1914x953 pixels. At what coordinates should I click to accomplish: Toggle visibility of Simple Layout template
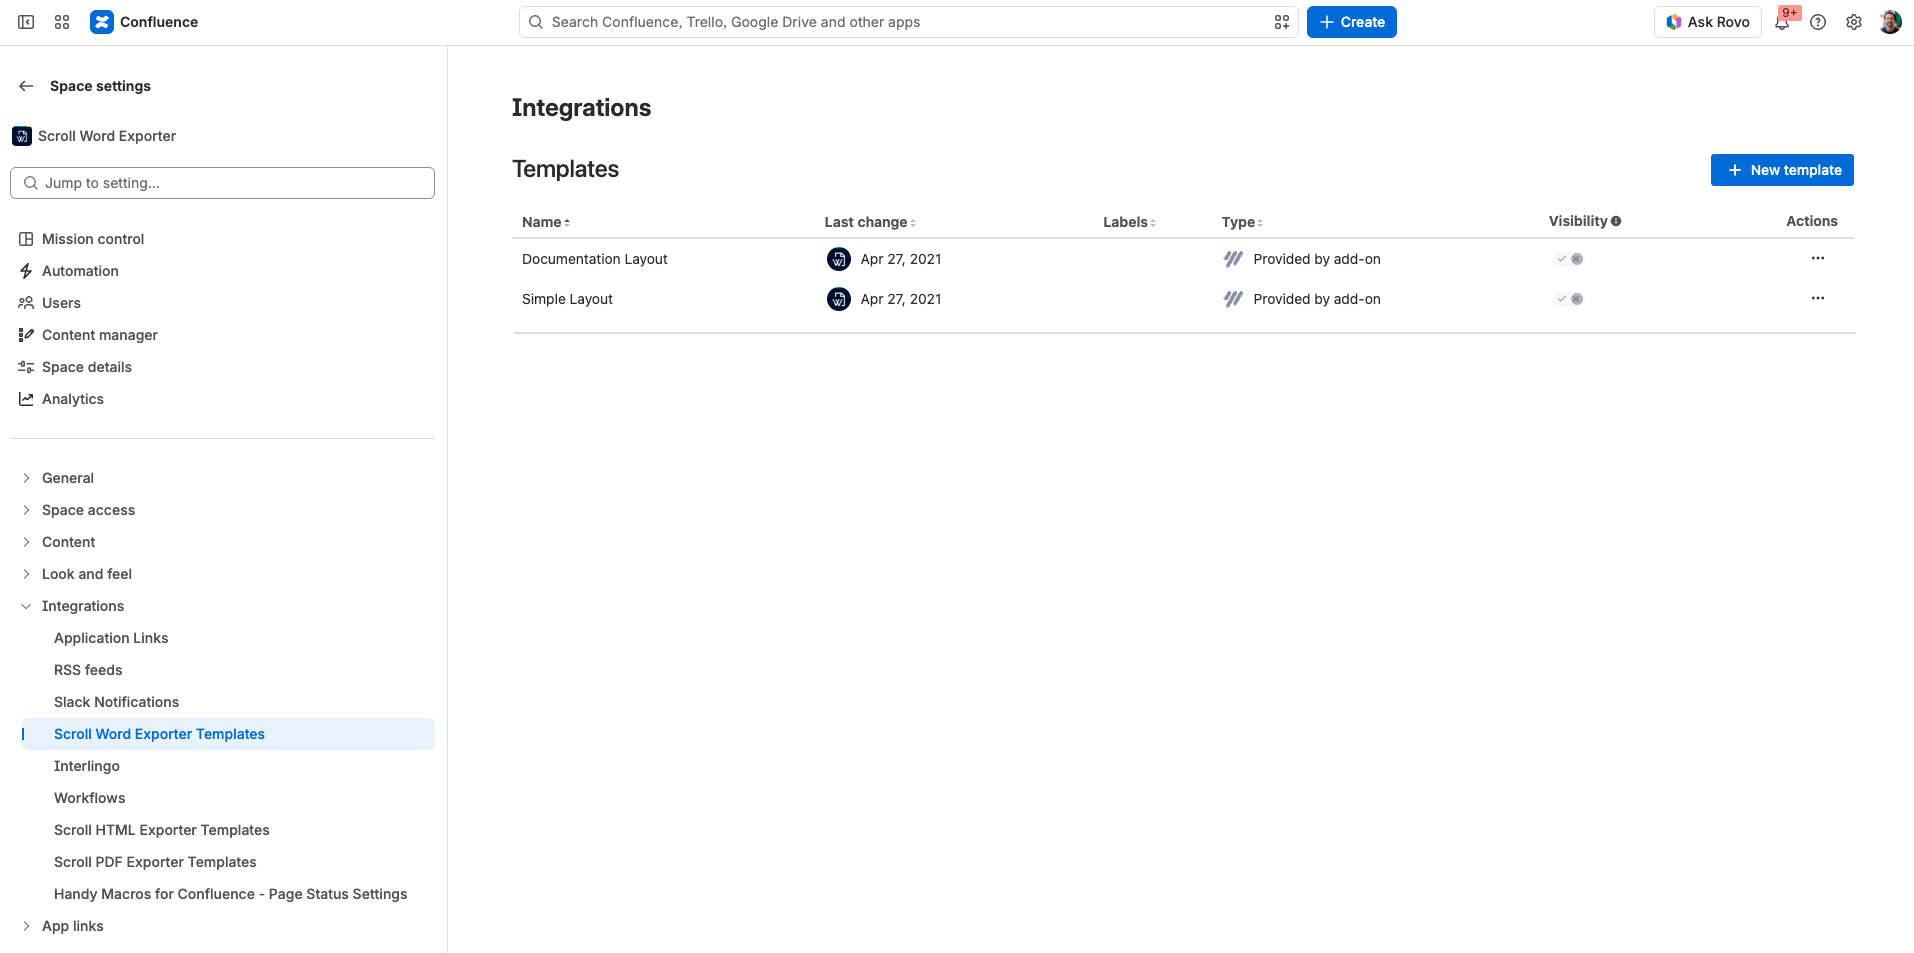[1569, 299]
